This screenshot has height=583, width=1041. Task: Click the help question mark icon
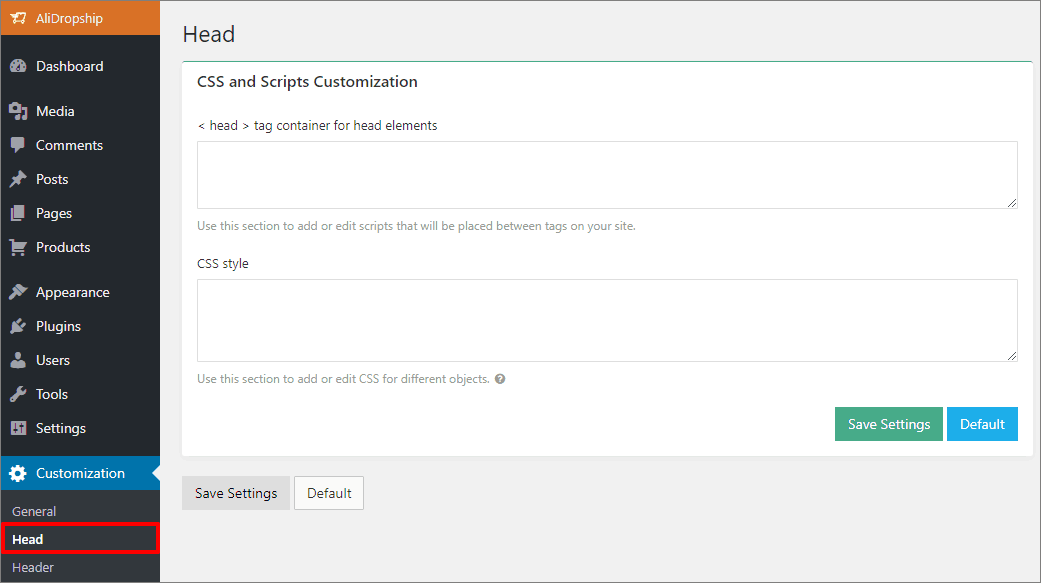[x=500, y=378]
